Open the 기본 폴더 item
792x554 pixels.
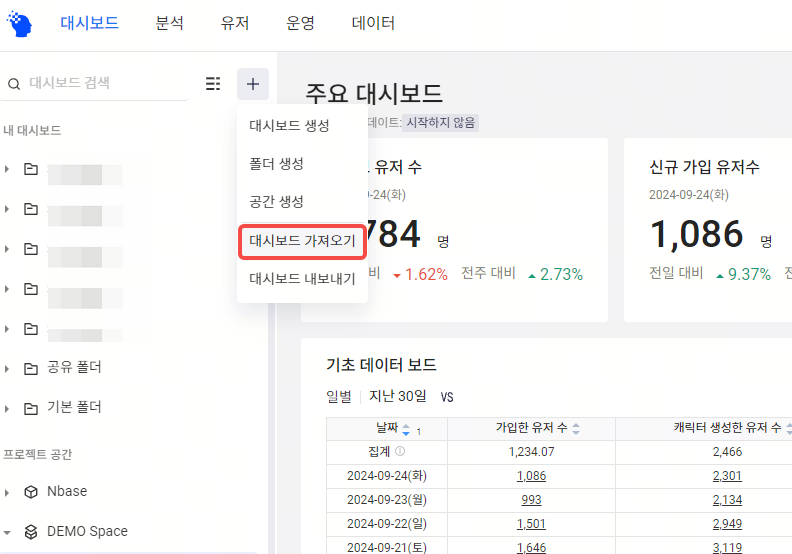74,407
